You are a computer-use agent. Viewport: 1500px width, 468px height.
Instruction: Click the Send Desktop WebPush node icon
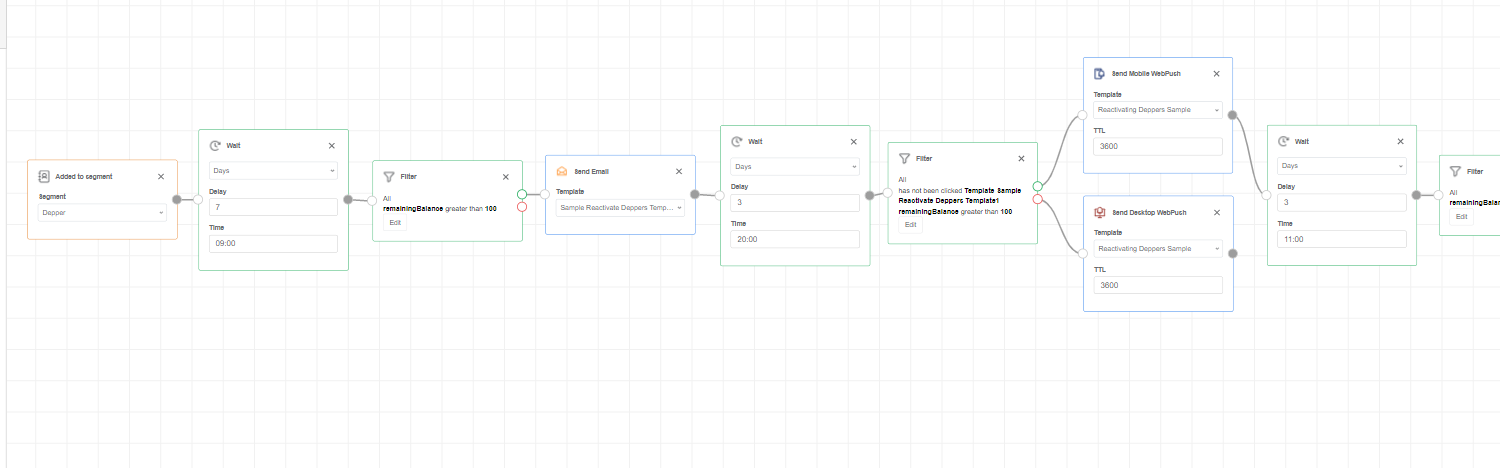[x=1099, y=212]
